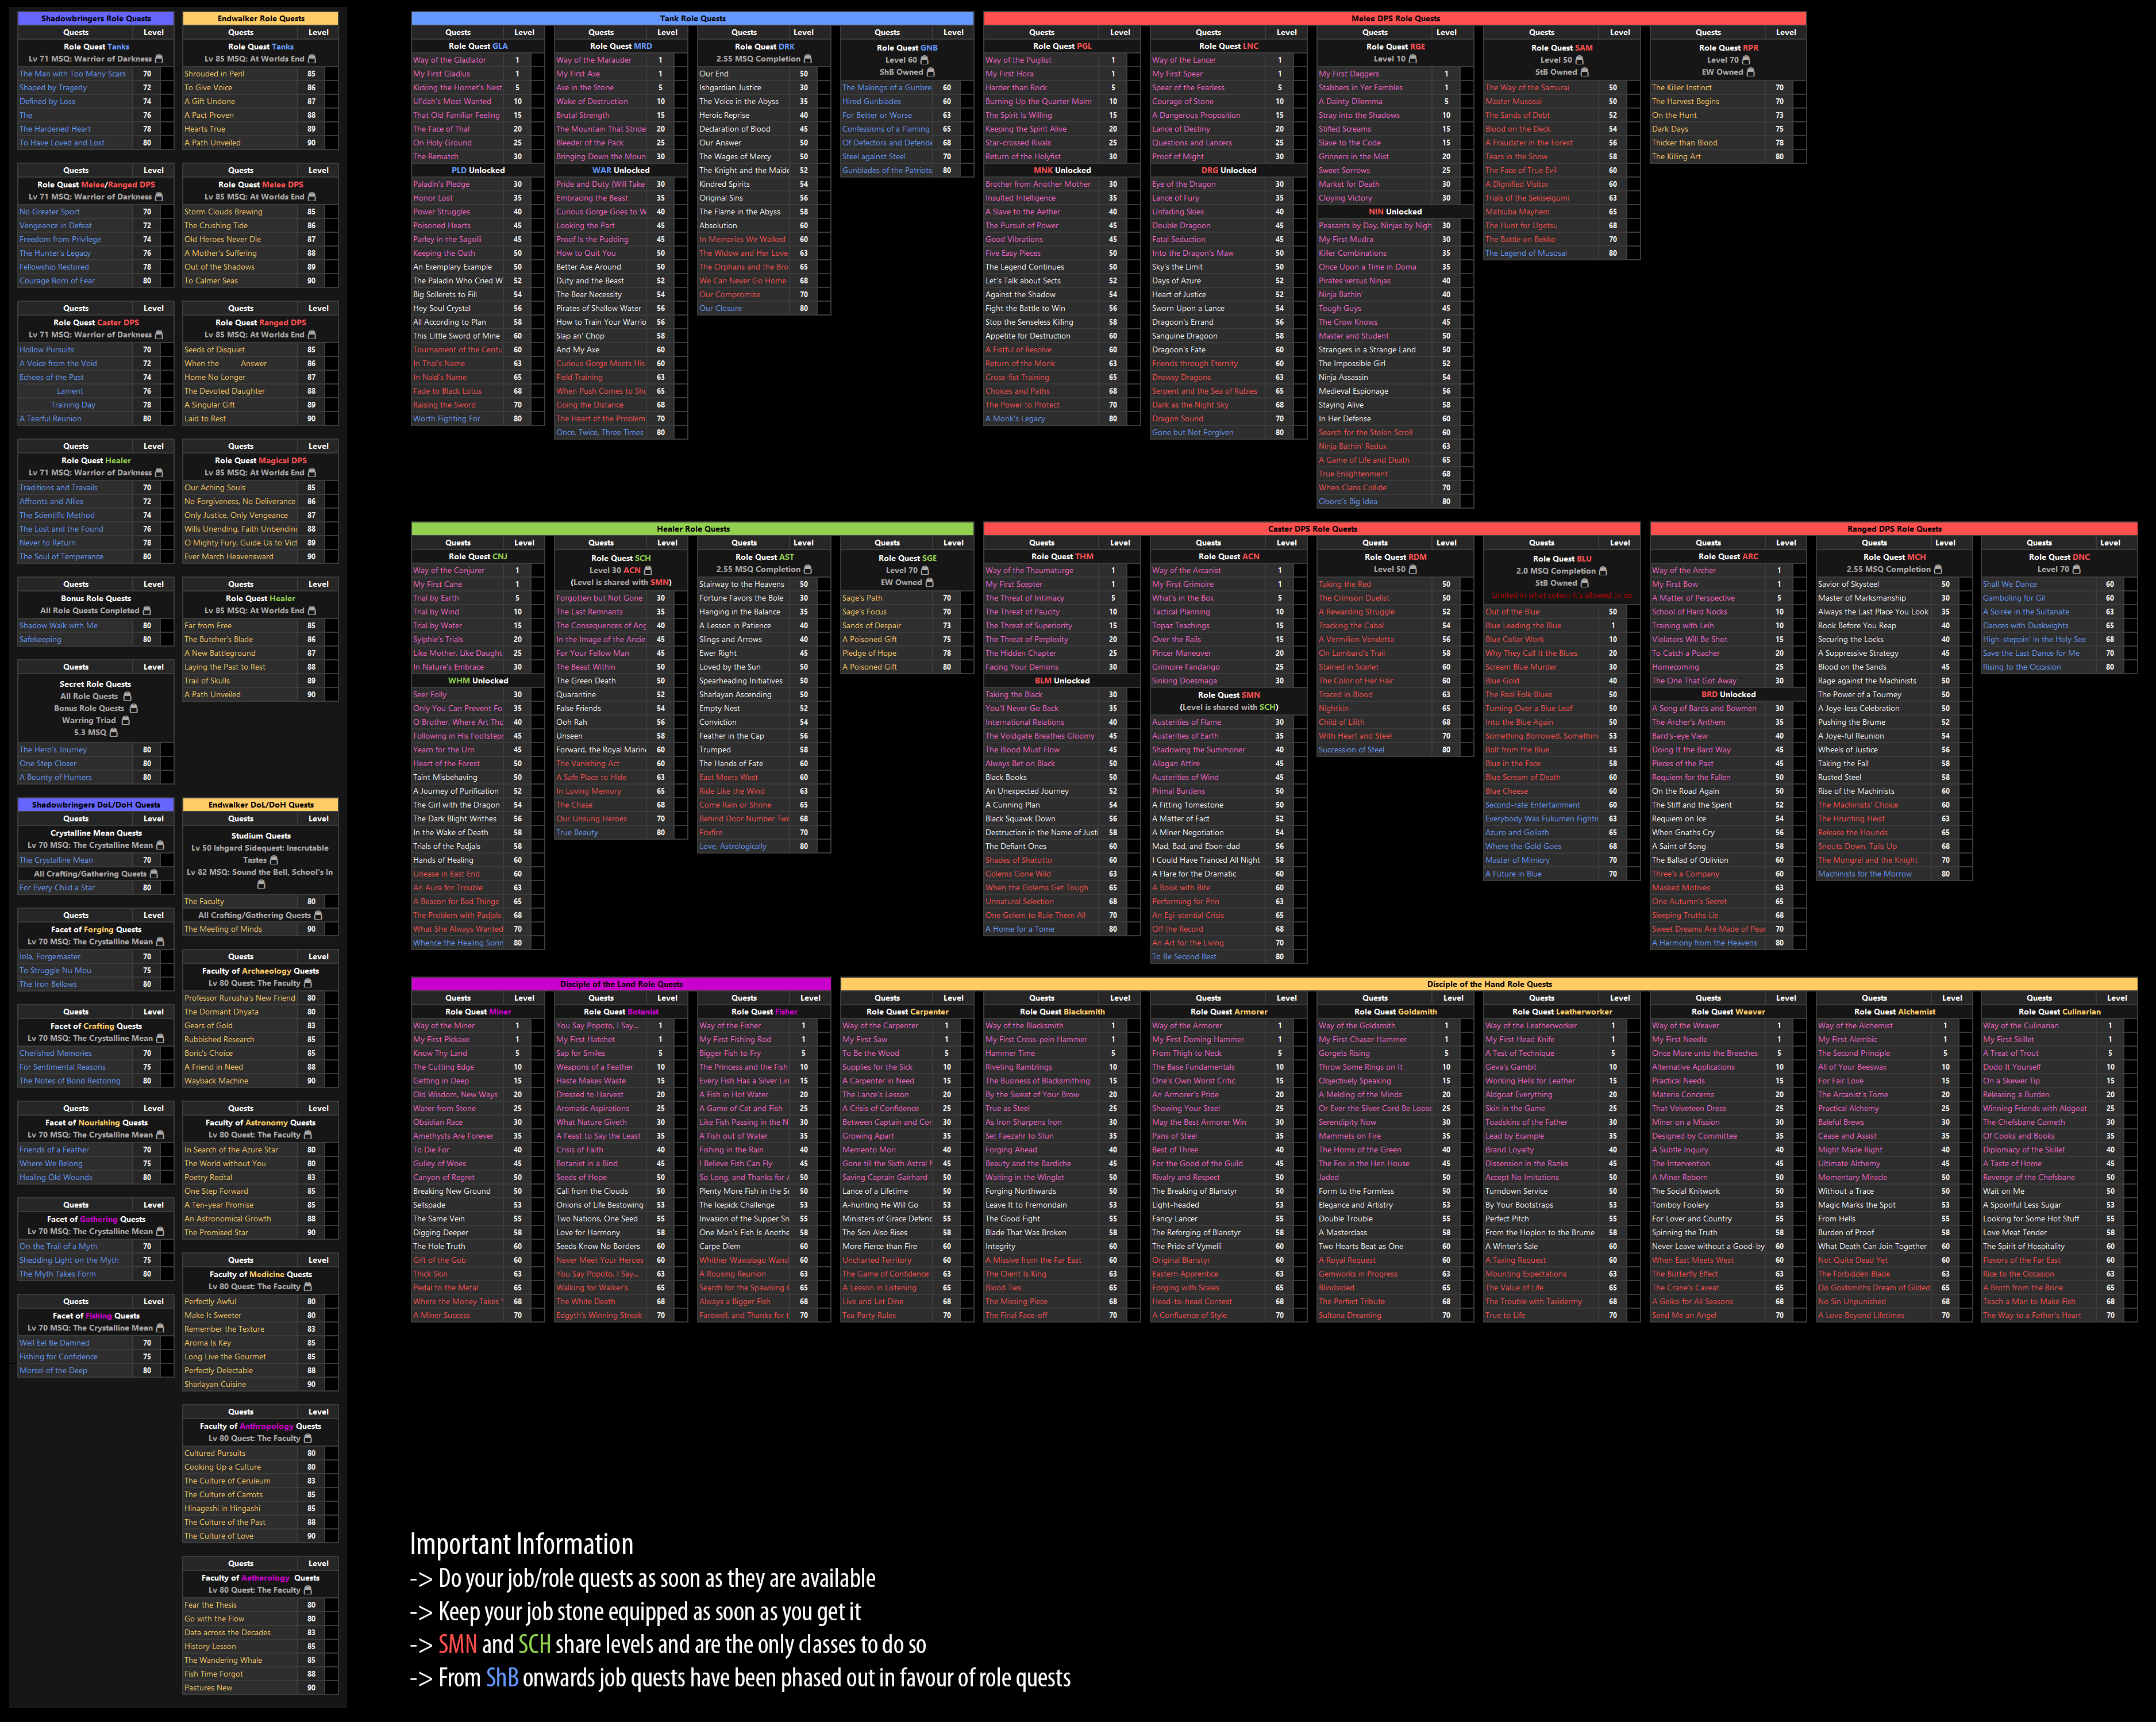Image resolution: width=2156 pixels, height=1722 pixels.
Task: Select the Shadowbringers Role Quests header
Action: (96, 18)
